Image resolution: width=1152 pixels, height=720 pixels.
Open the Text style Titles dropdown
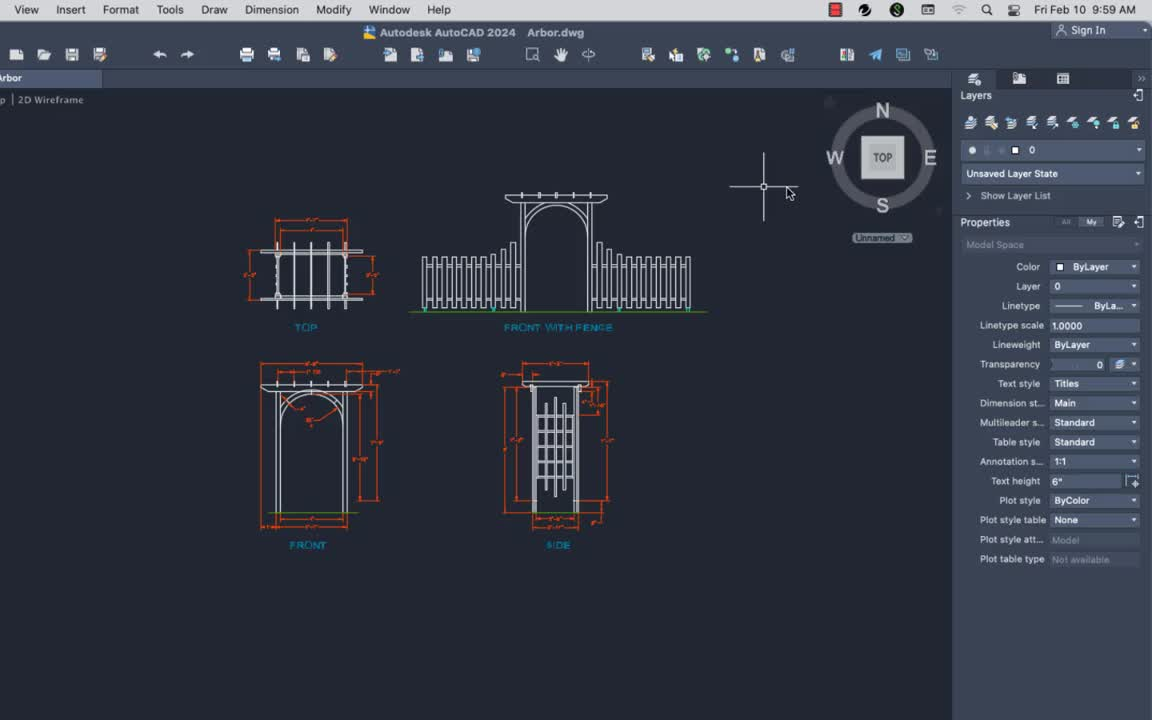pos(1095,384)
